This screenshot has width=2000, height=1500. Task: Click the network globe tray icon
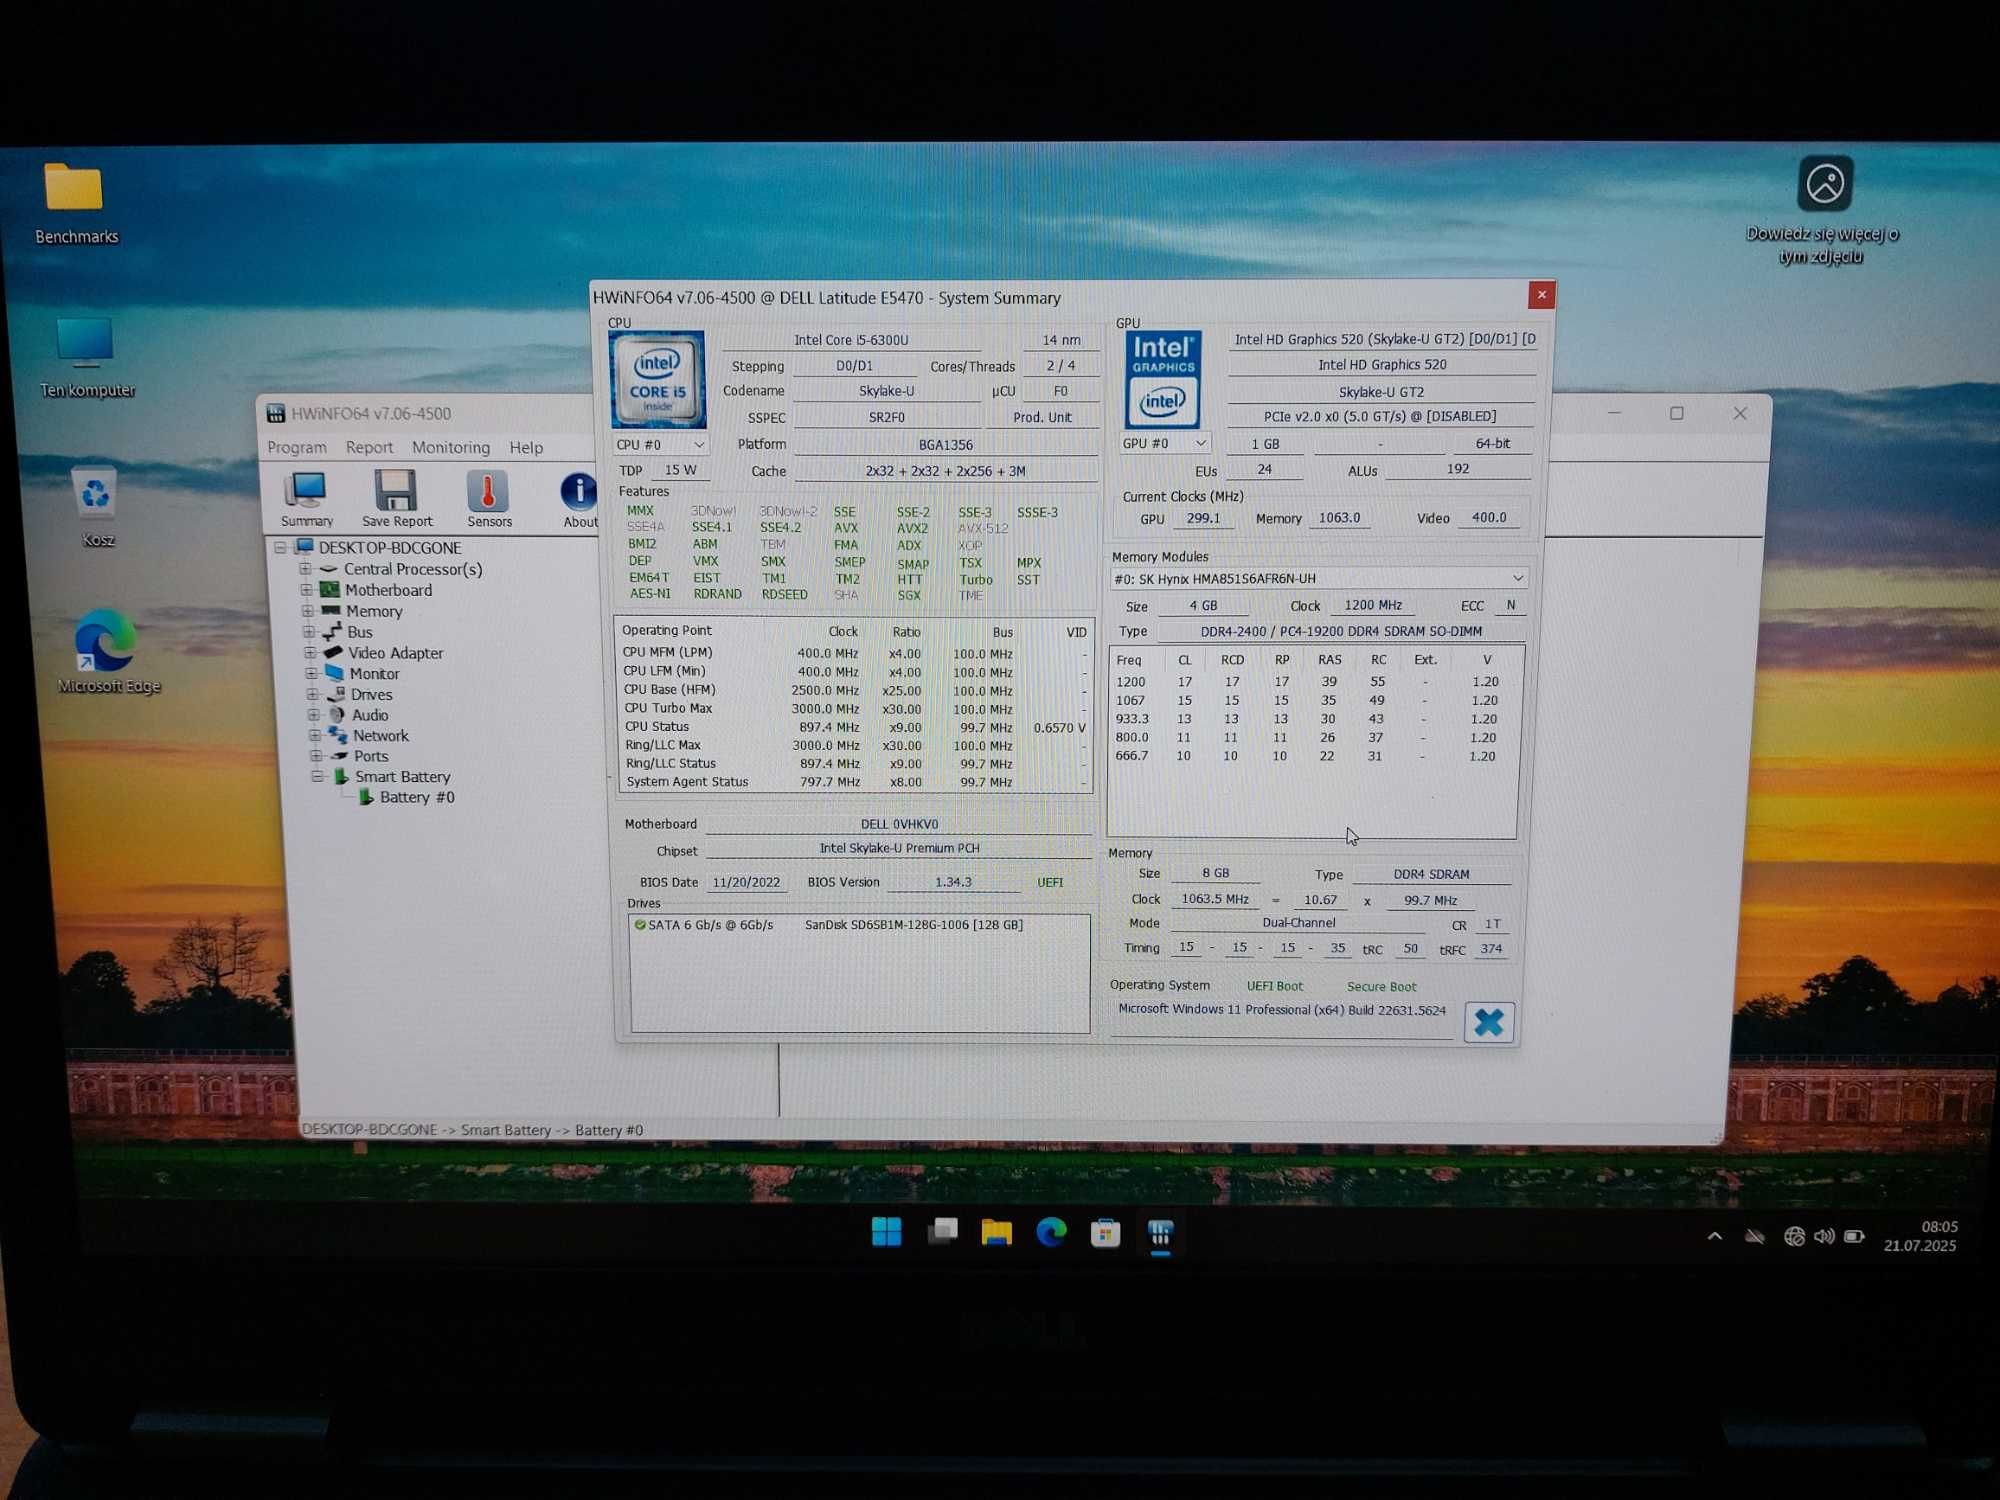click(x=1794, y=1237)
